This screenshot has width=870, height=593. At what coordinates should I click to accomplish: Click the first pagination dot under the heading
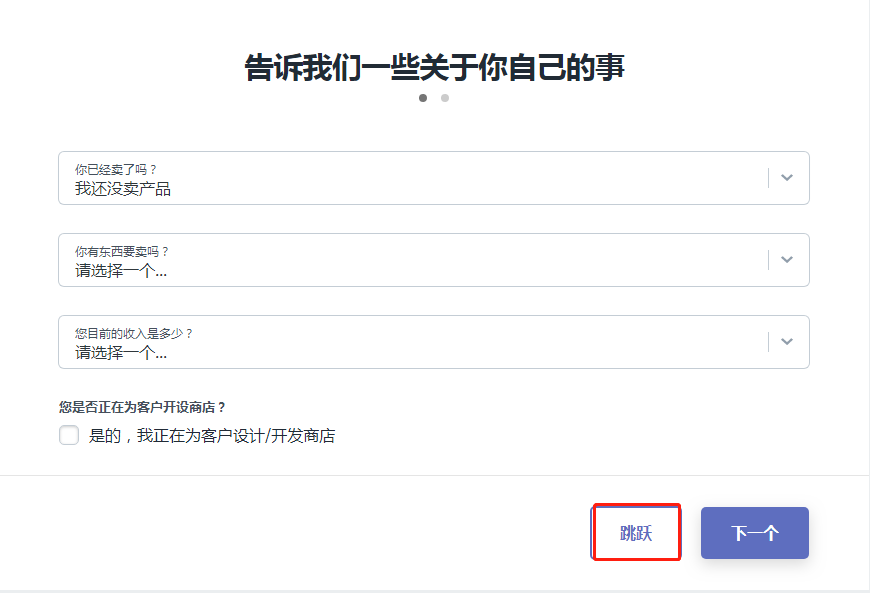click(423, 98)
